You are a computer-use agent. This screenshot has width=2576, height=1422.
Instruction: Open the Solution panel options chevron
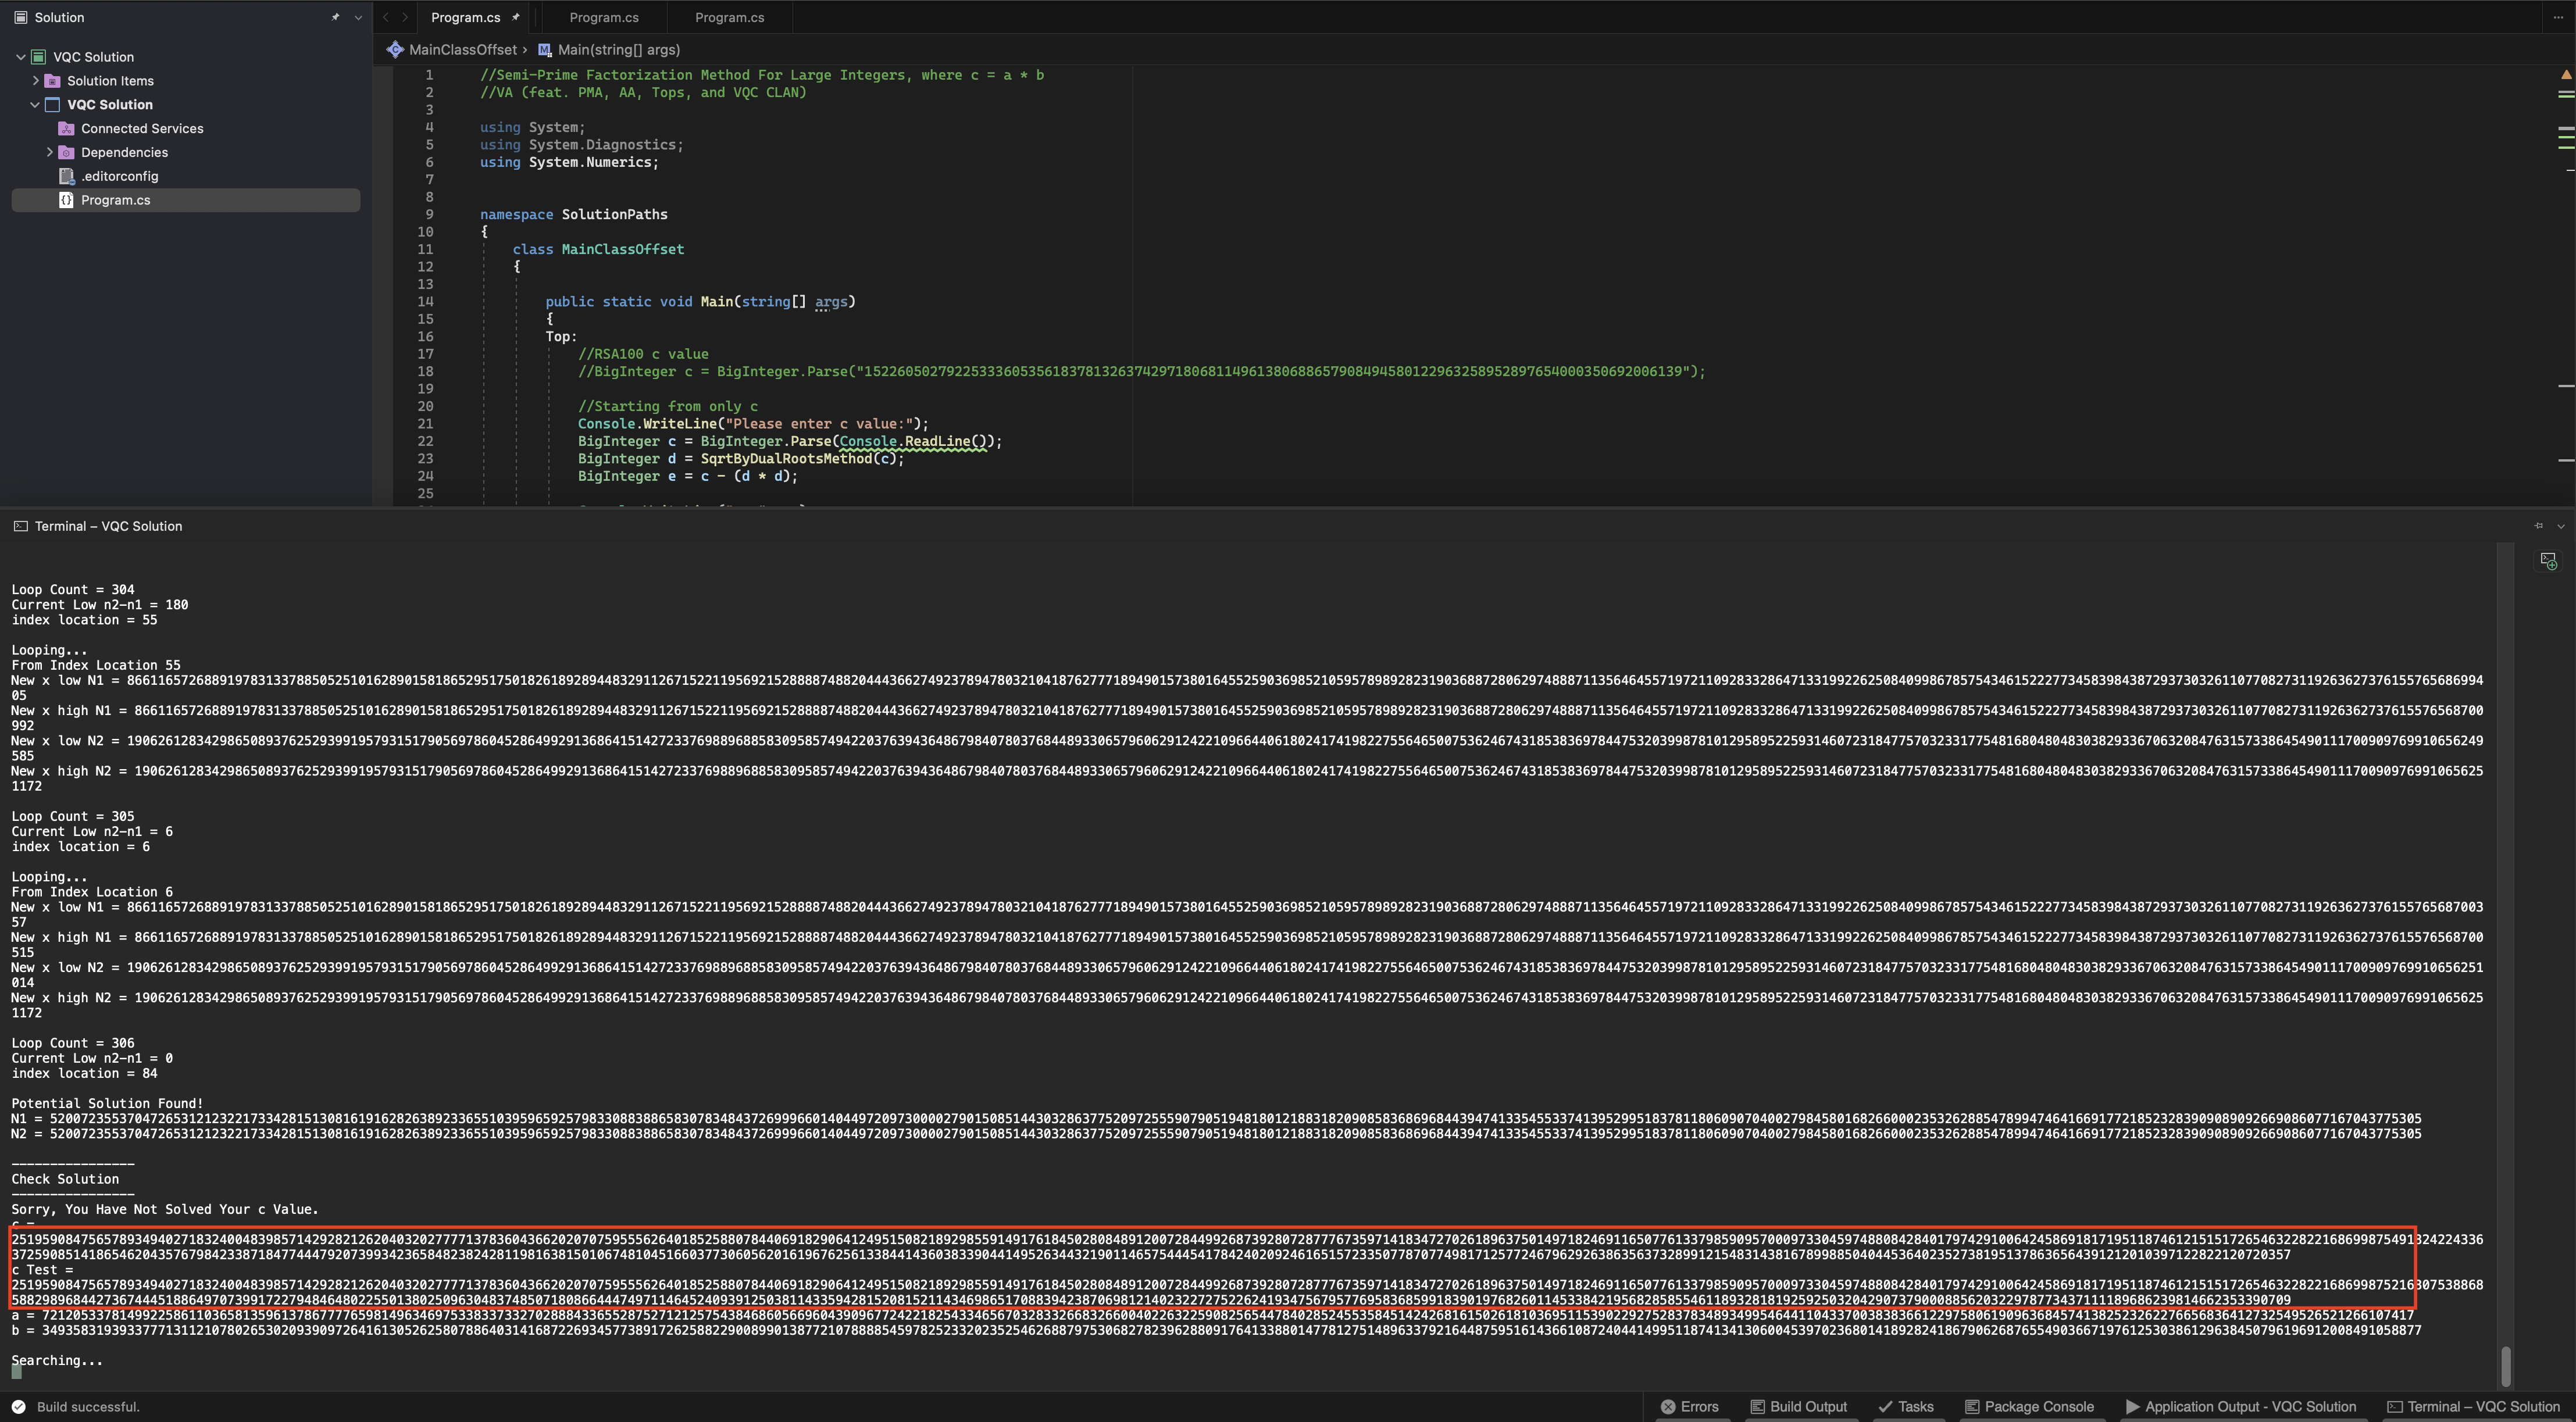click(358, 17)
